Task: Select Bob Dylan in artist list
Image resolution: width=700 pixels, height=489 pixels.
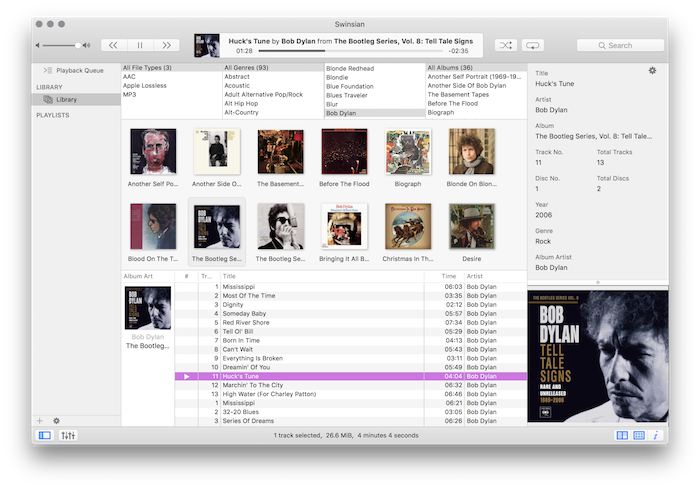Action: click(375, 113)
